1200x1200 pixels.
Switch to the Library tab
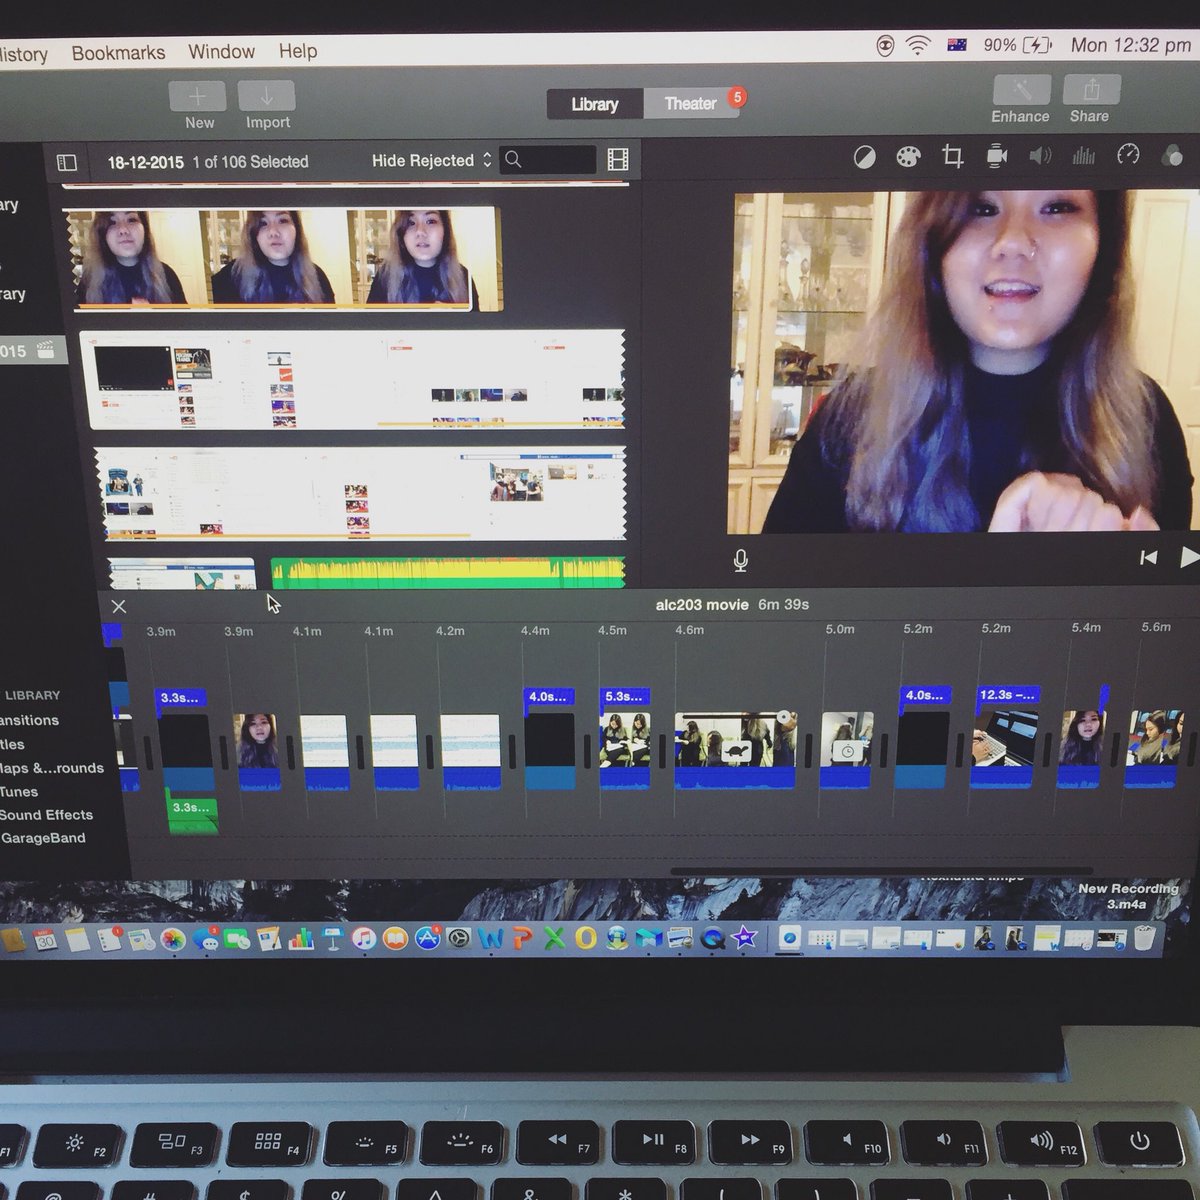pyautogui.click(x=594, y=104)
